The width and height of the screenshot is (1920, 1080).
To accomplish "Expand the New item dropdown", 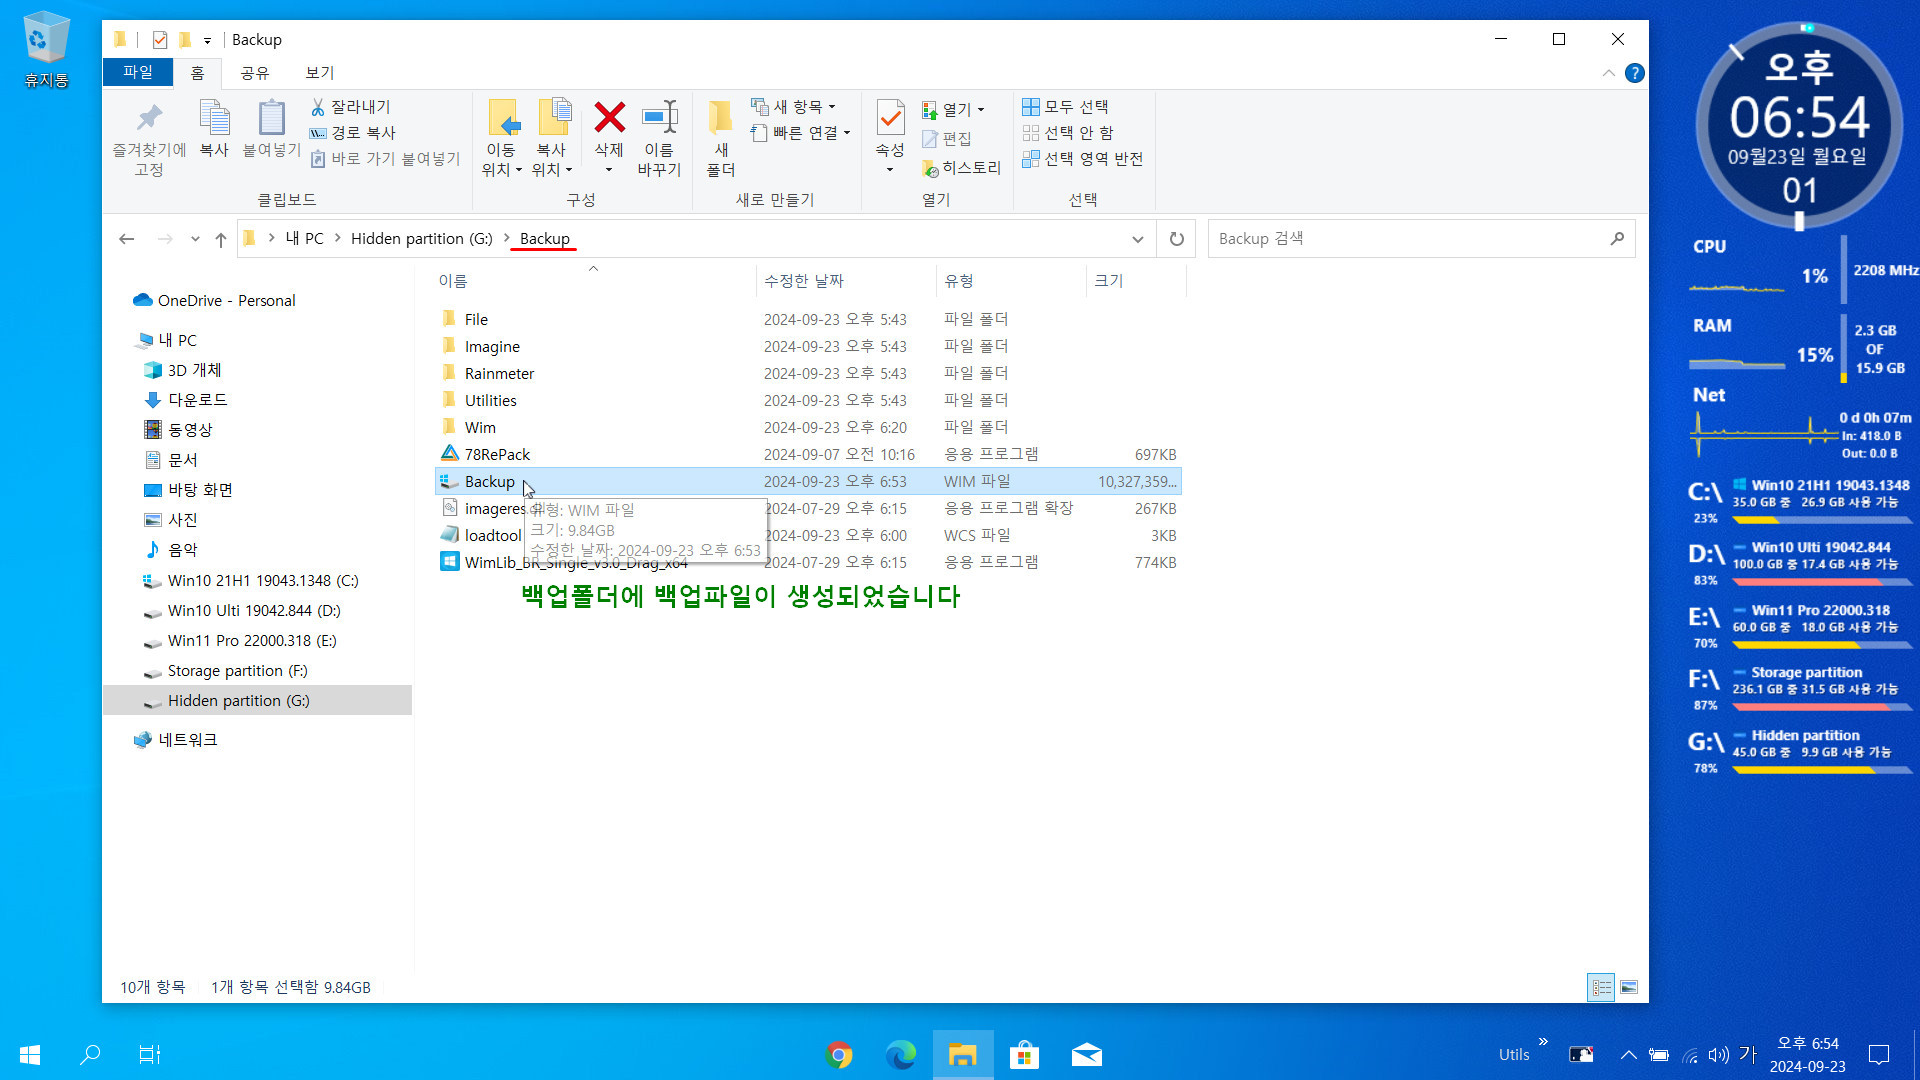I will tap(795, 107).
